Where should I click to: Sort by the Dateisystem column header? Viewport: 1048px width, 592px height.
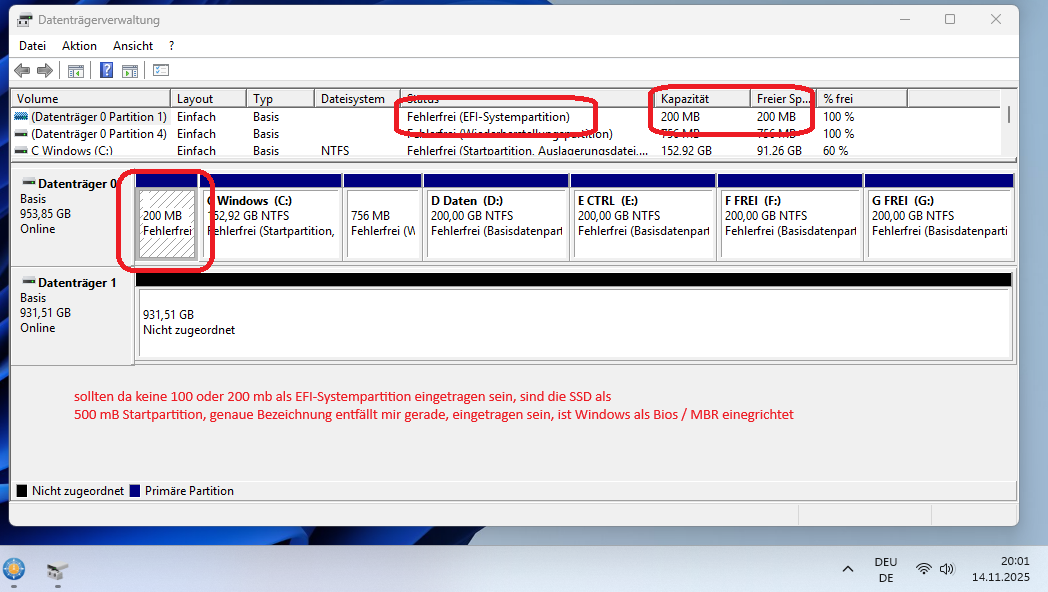pyautogui.click(x=357, y=98)
